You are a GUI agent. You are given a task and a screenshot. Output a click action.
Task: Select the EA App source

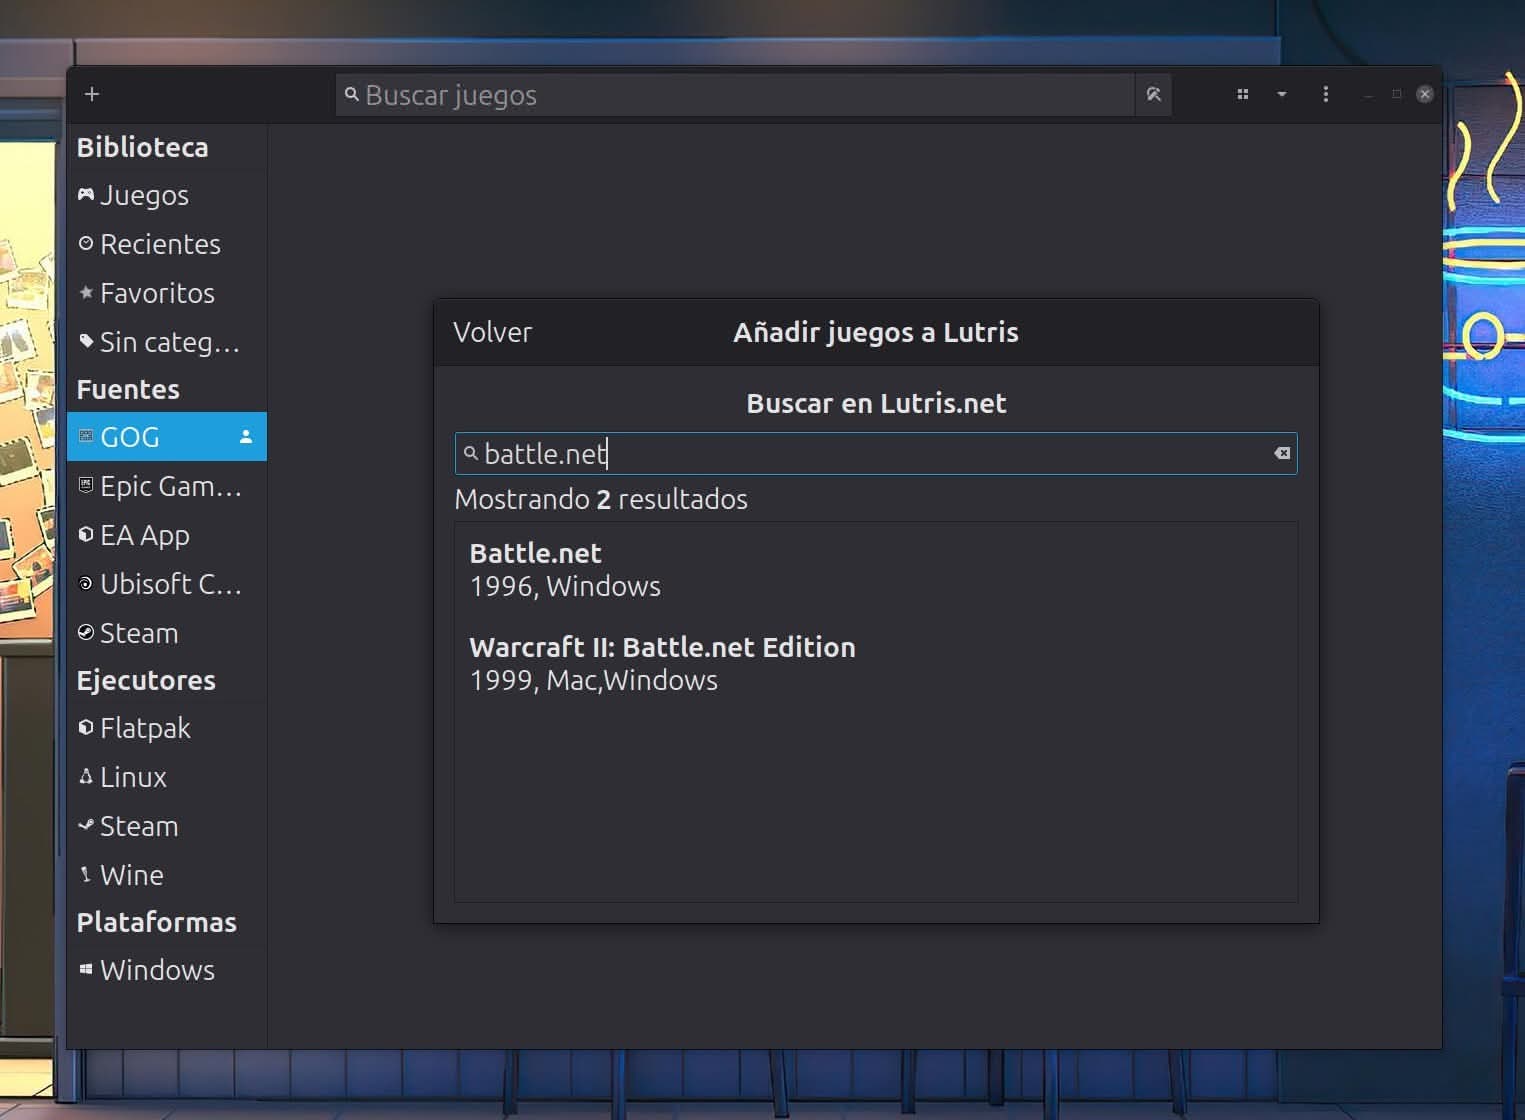145,535
